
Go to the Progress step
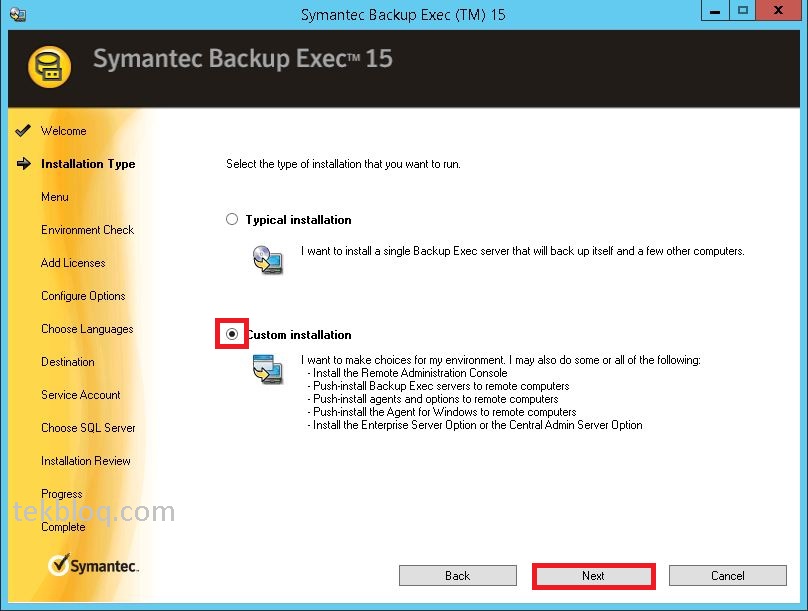(62, 494)
